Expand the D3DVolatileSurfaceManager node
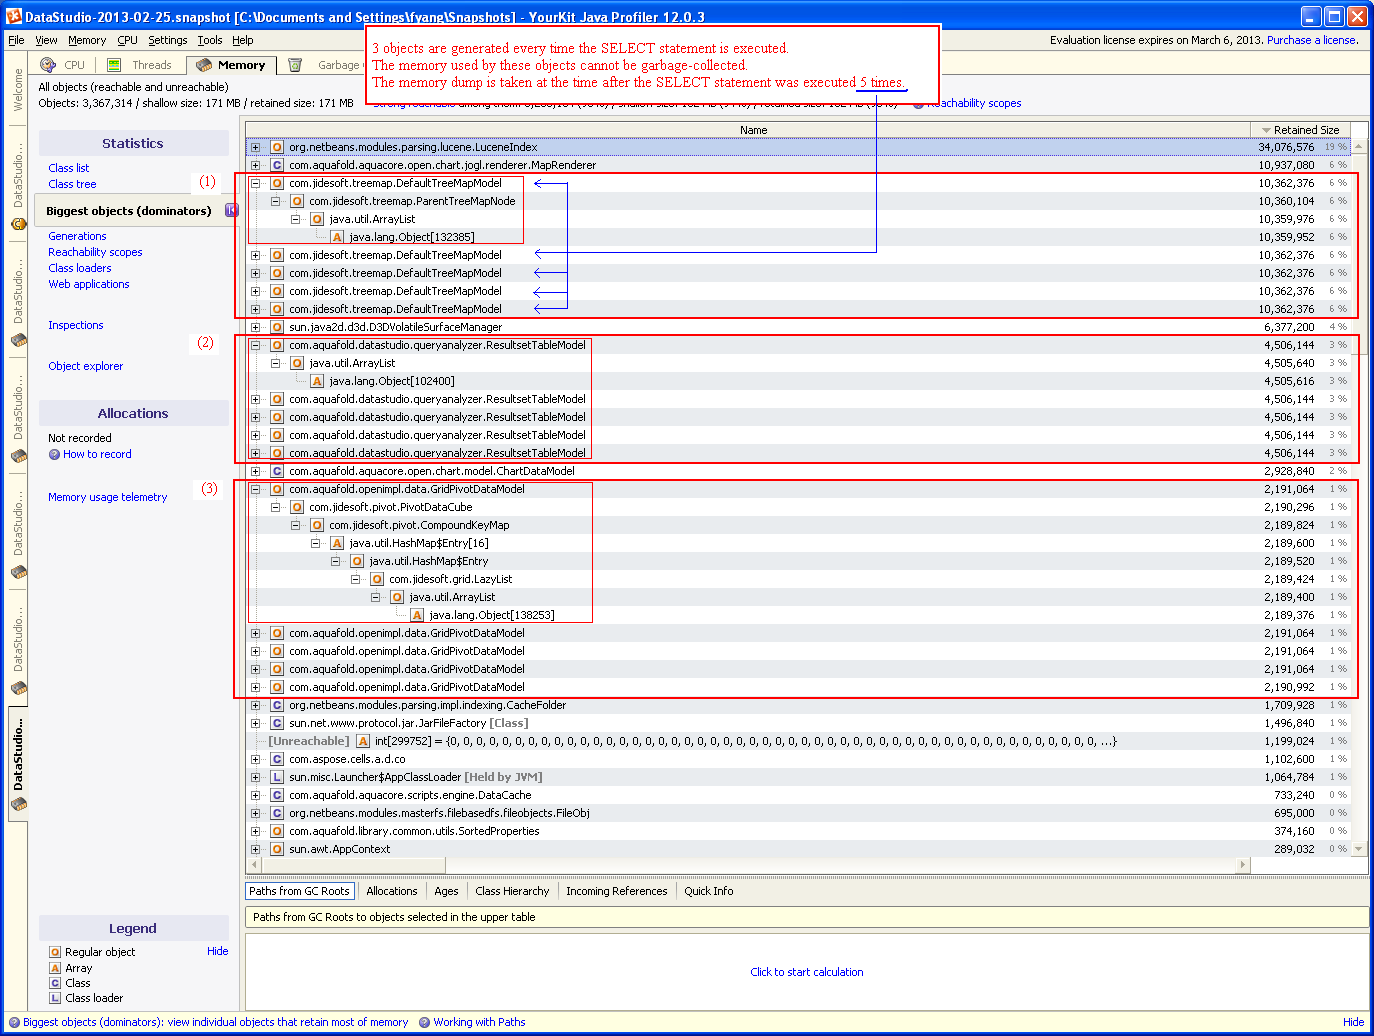Screen dimensions: 1374x1036 tap(256, 327)
